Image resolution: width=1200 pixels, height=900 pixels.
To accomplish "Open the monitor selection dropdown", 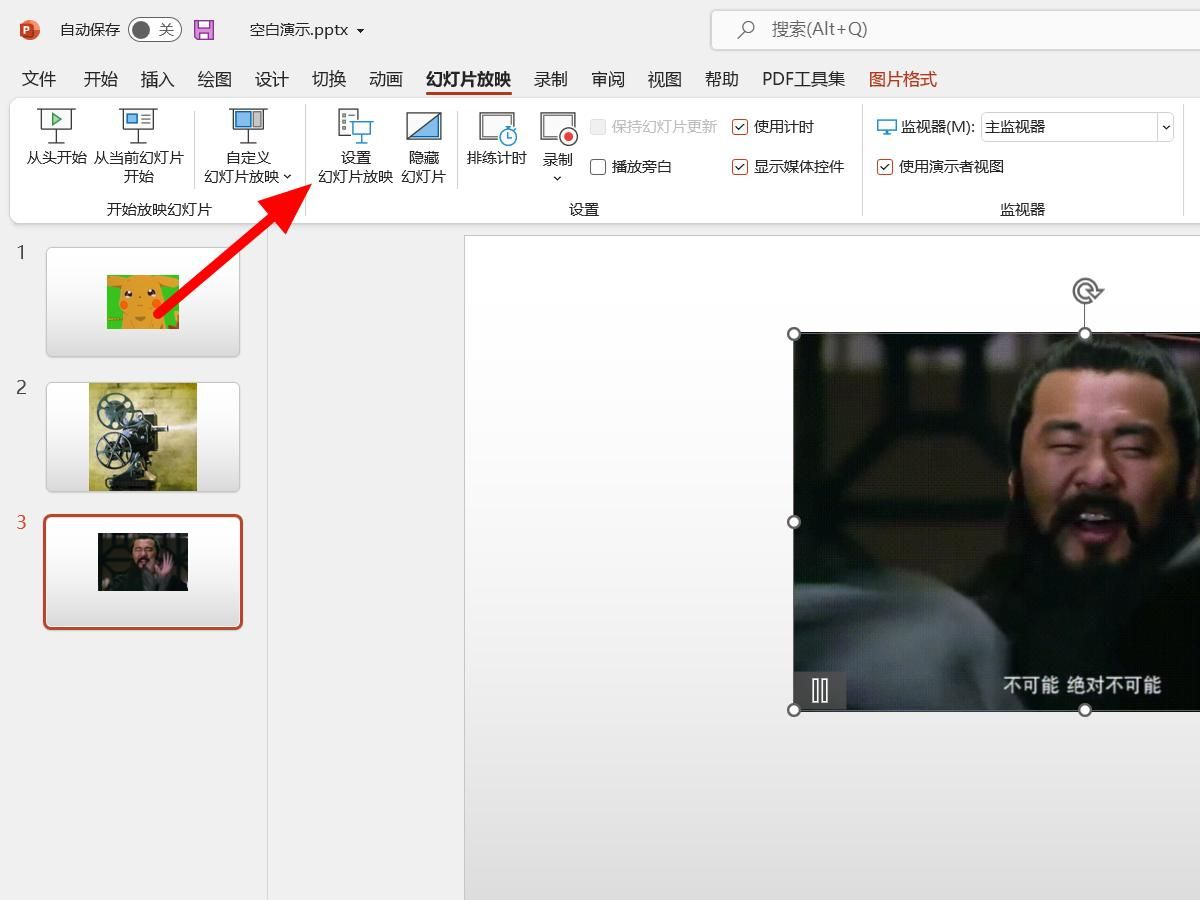I will pos(1165,127).
